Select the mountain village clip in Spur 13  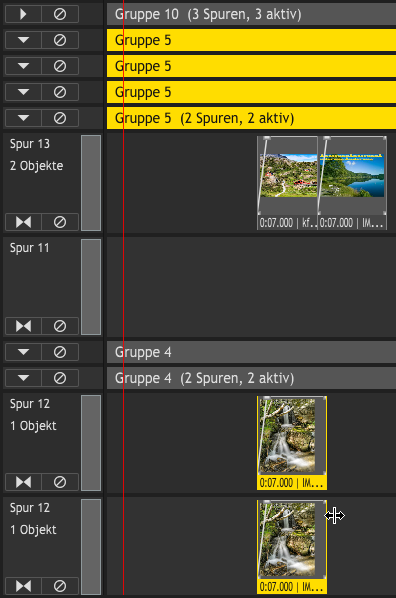click(288, 183)
